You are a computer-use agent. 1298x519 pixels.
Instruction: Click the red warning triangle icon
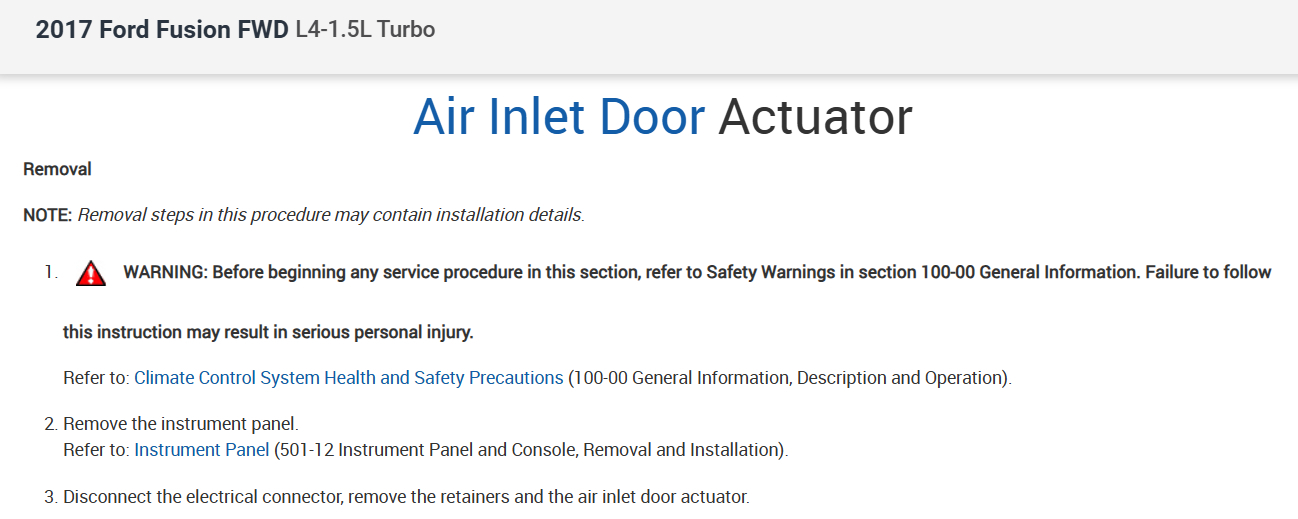coord(91,273)
